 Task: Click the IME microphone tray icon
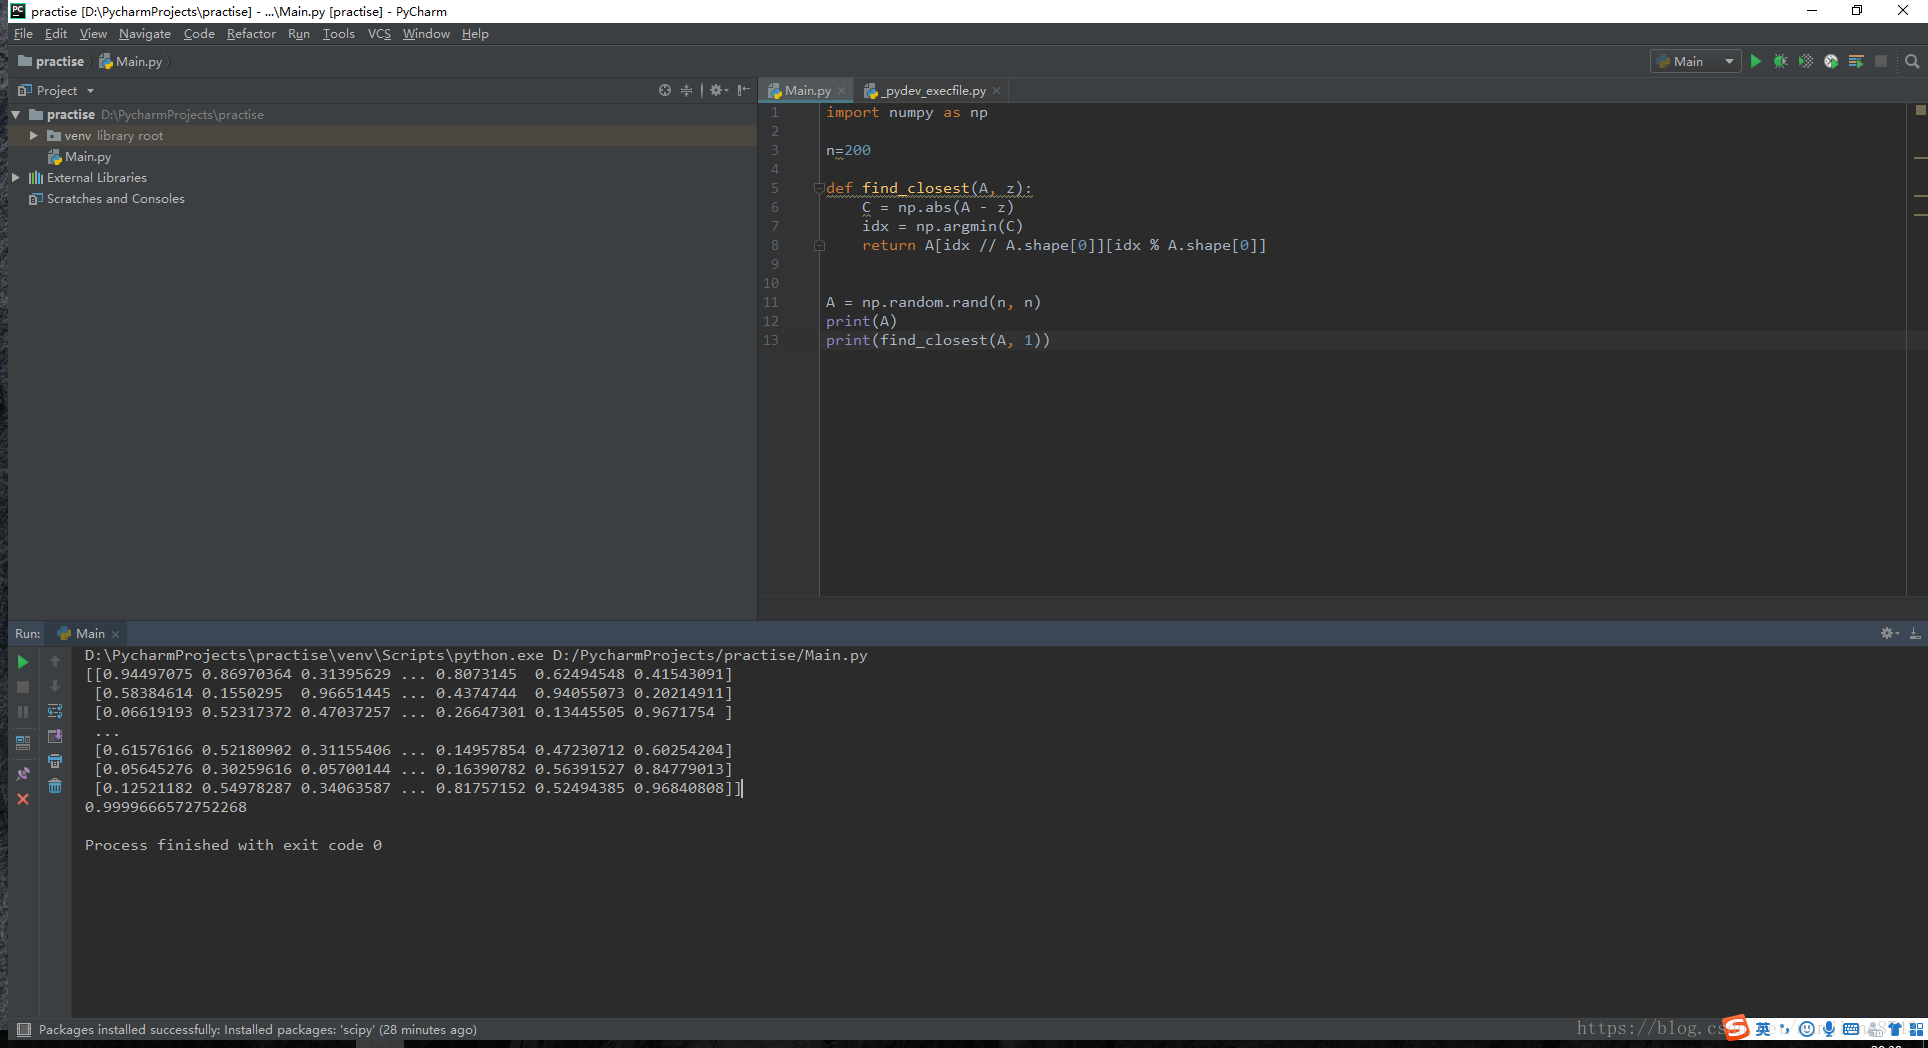click(x=1829, y=1029)
